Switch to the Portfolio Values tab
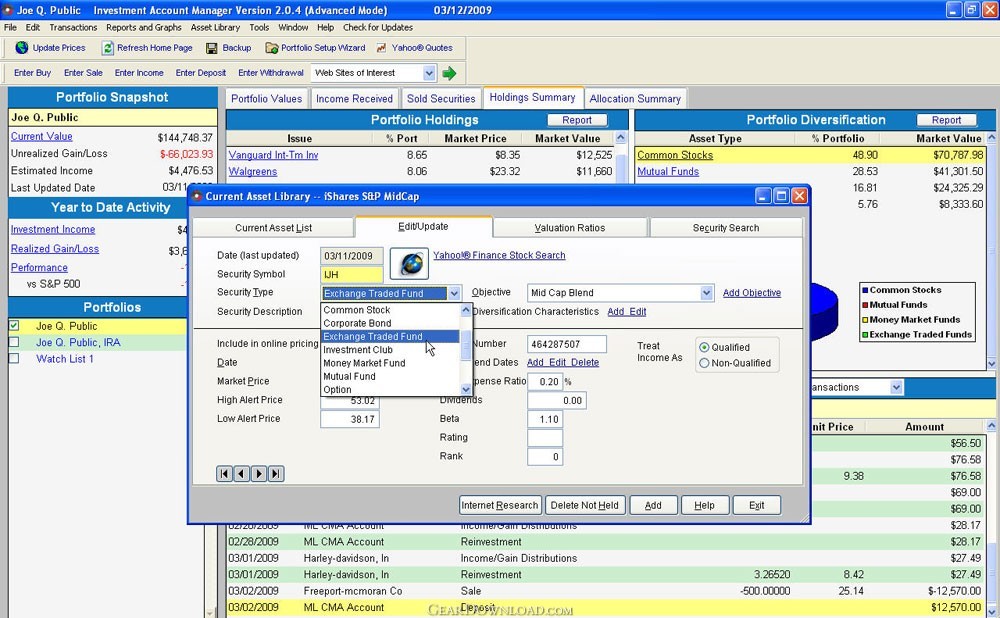This screenshot has width=1000, height=618. (x=267, y=99)
